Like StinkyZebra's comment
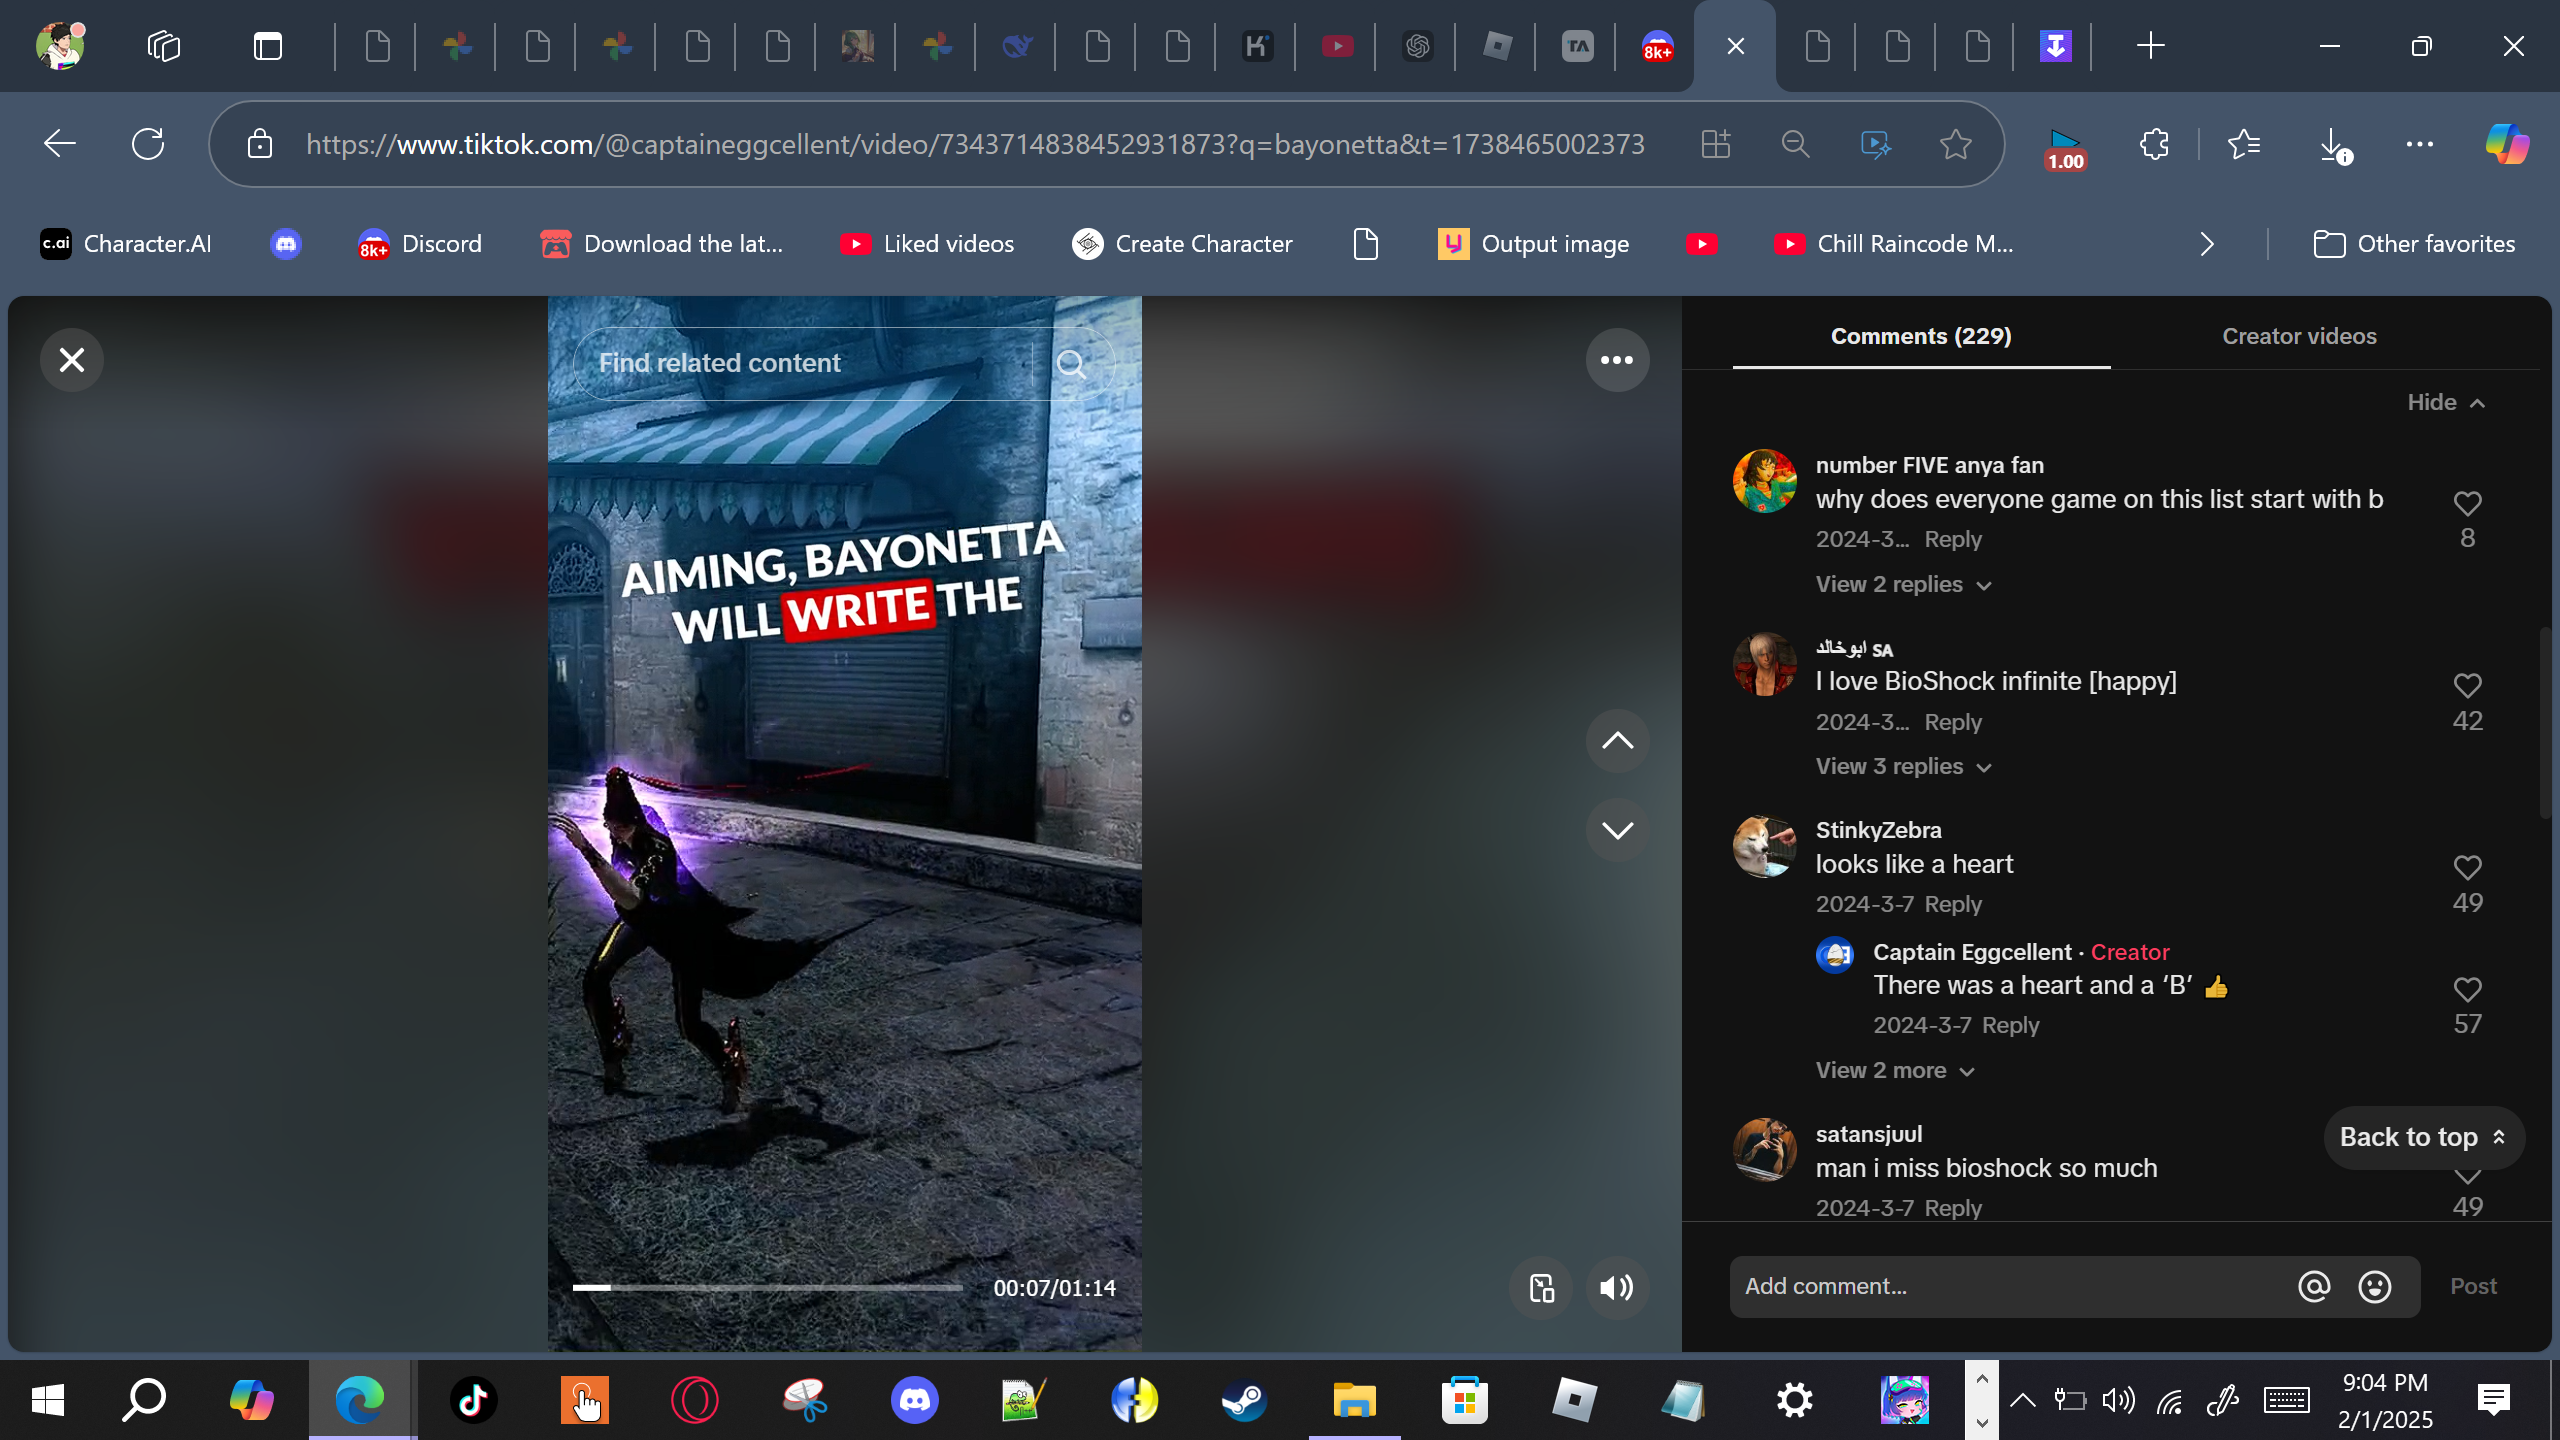Screen dimensions: 2560x1440 tap(2467, 868)
